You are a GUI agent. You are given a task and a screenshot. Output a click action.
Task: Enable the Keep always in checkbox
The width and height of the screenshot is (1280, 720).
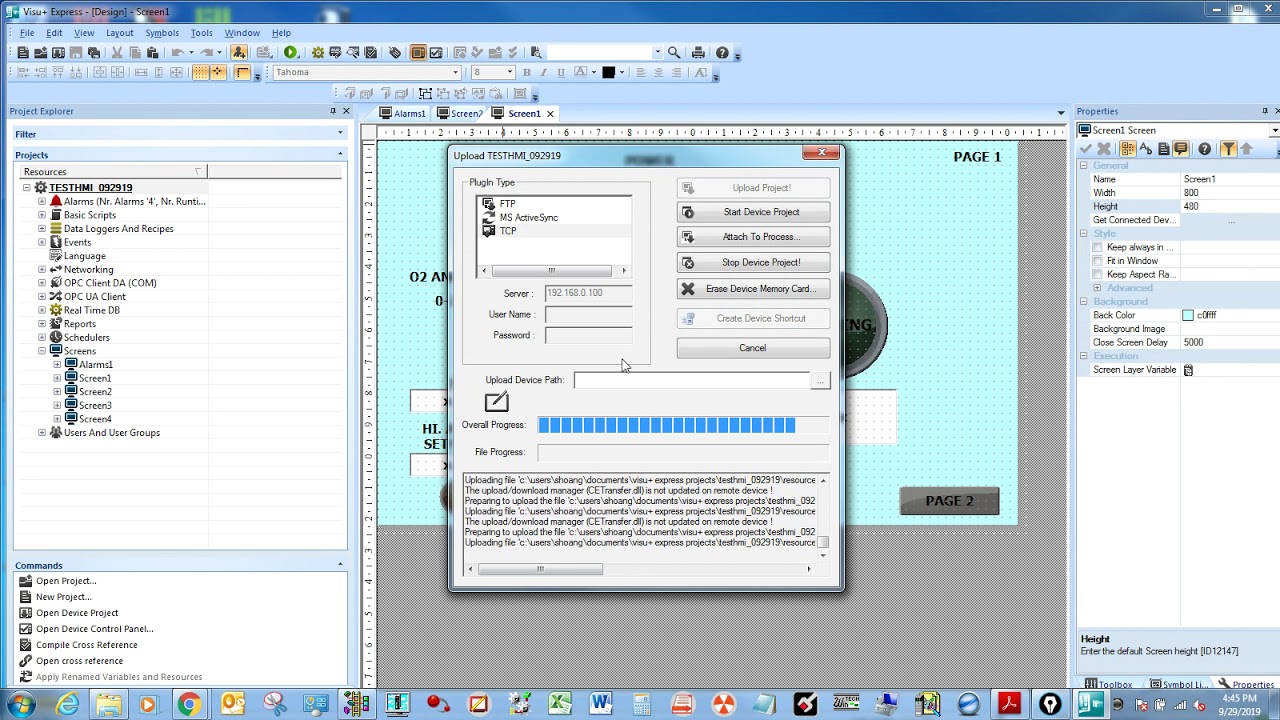(1097, 247)
